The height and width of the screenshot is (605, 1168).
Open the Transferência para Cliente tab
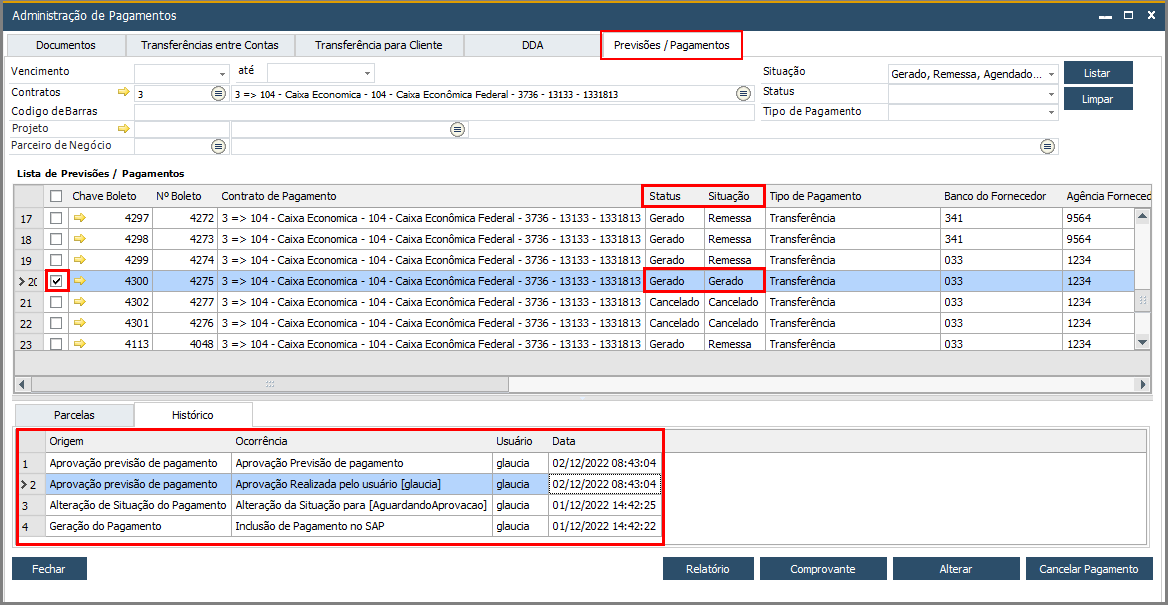coord(378,45)
